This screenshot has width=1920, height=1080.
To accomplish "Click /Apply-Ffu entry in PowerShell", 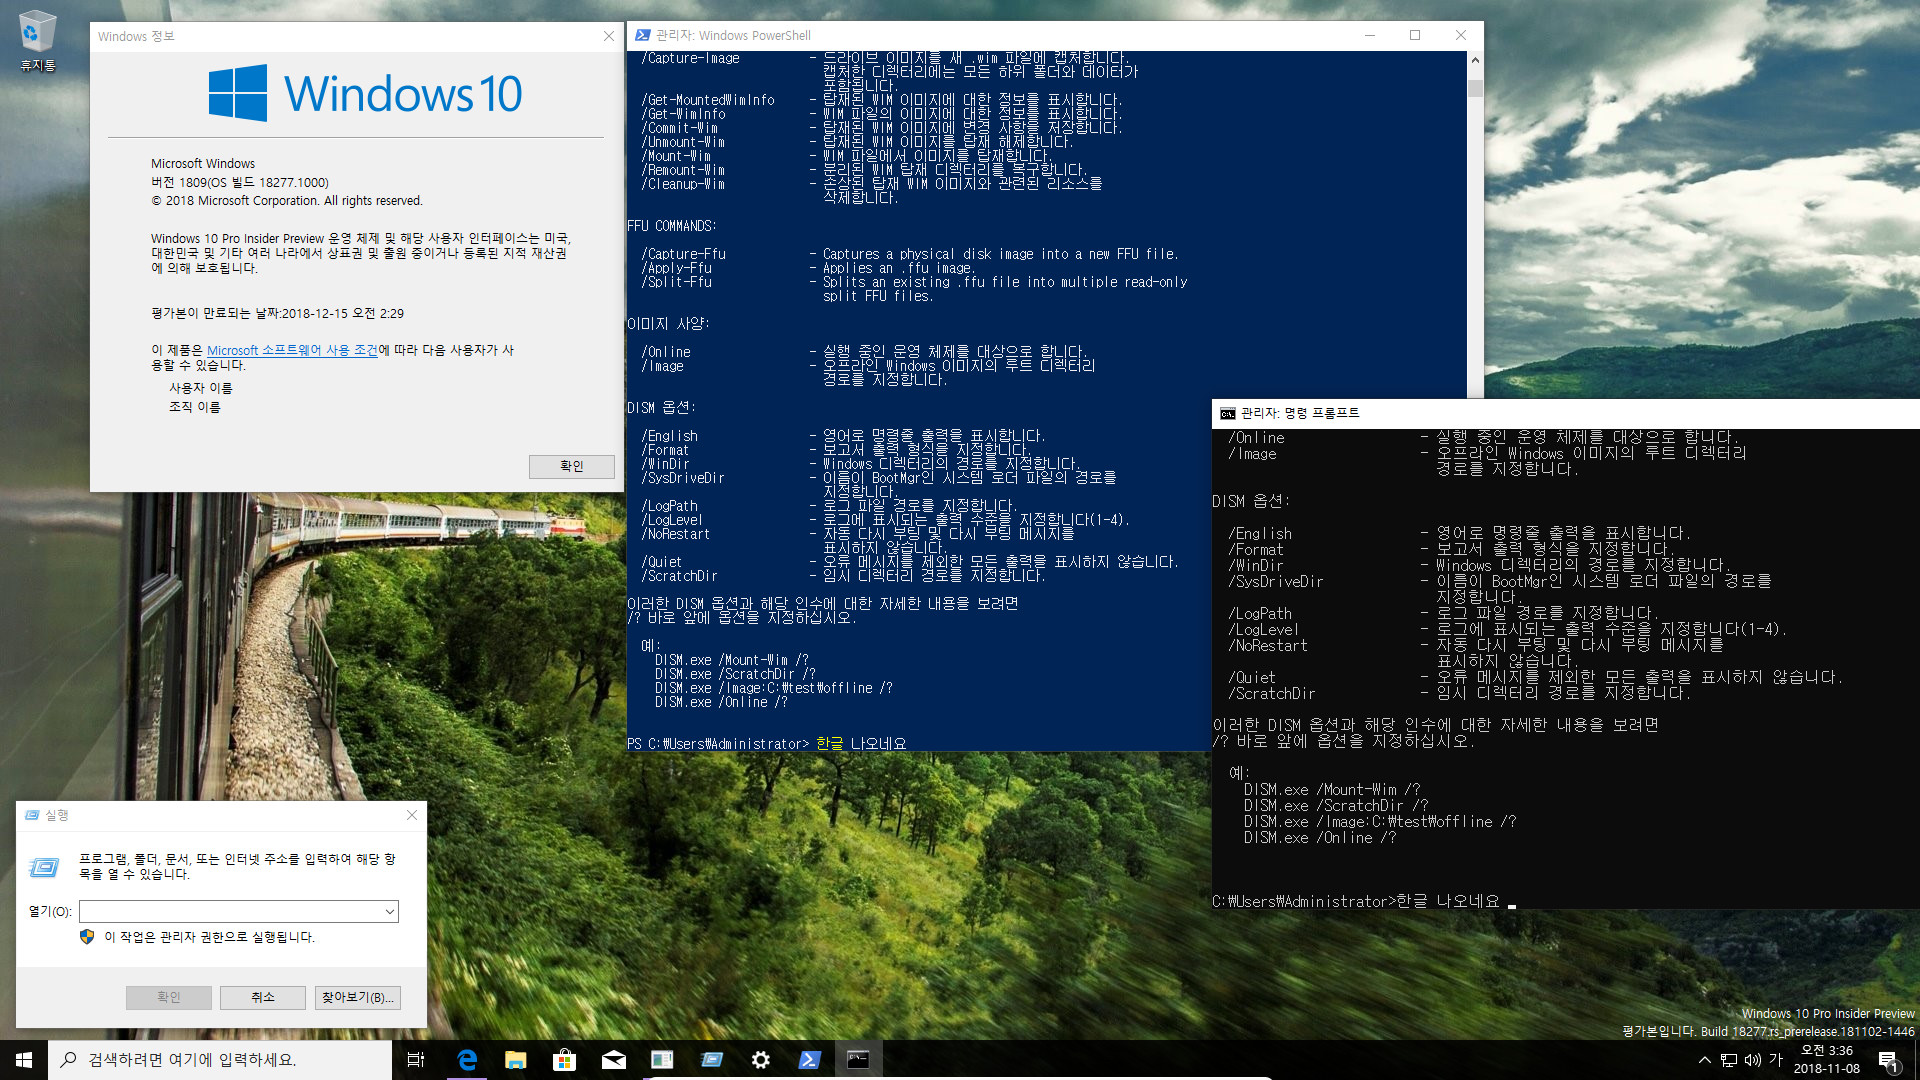I will [677, 268].
